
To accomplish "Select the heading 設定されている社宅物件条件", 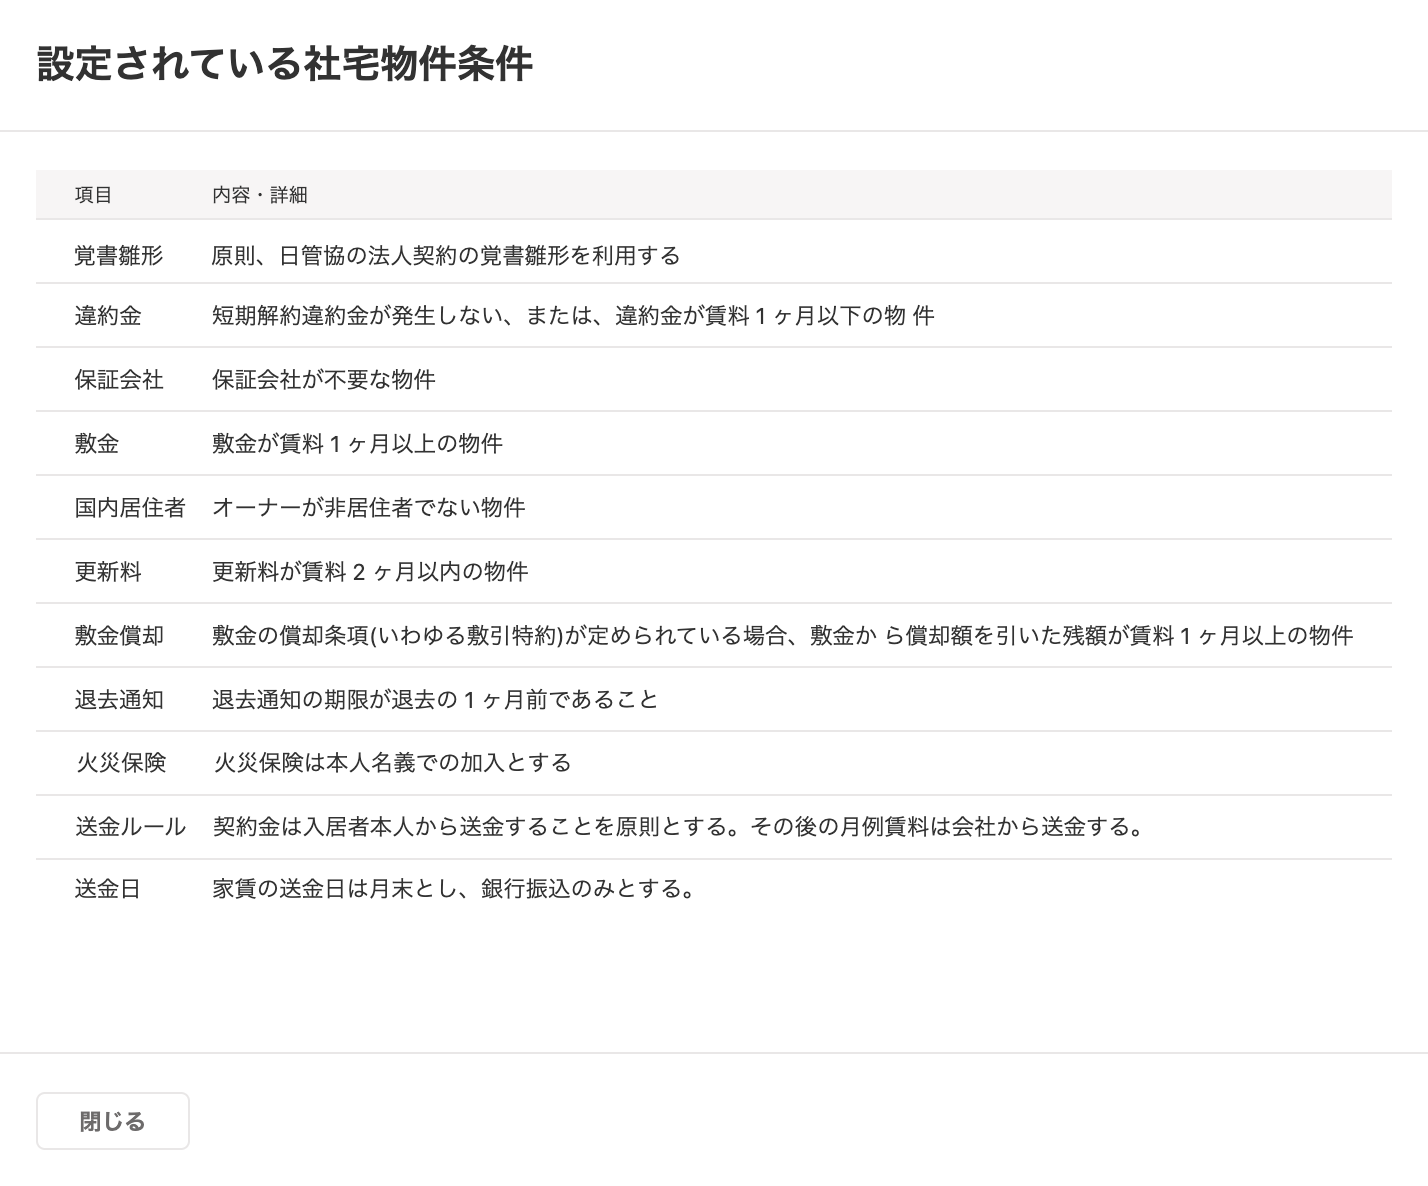I will [x=285, y=64].
